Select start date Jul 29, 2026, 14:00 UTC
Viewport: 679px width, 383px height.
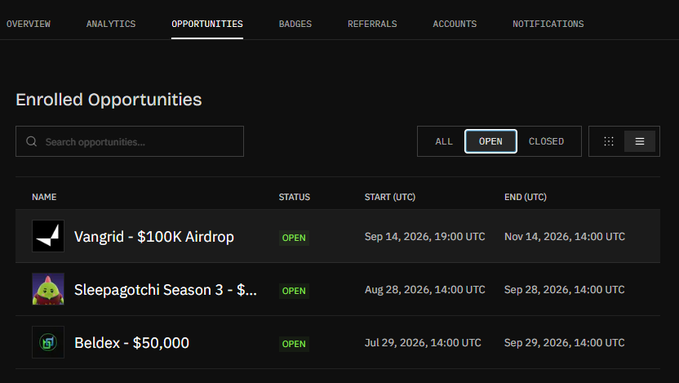423,343
